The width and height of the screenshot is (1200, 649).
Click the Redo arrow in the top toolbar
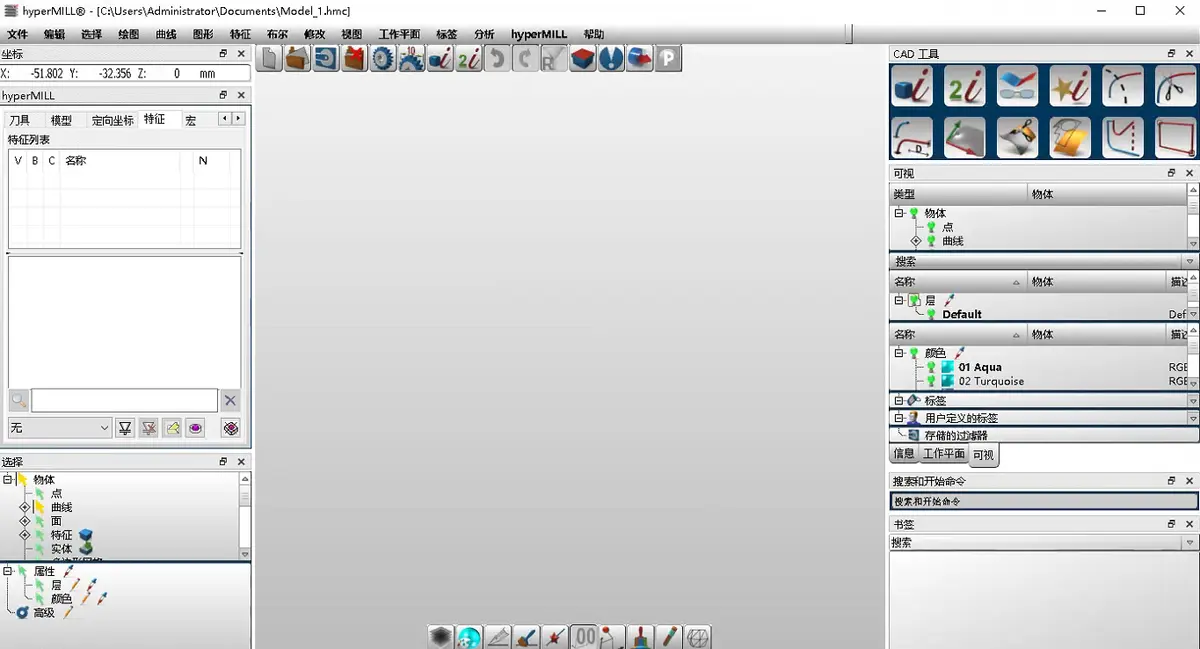click(525, 58)
